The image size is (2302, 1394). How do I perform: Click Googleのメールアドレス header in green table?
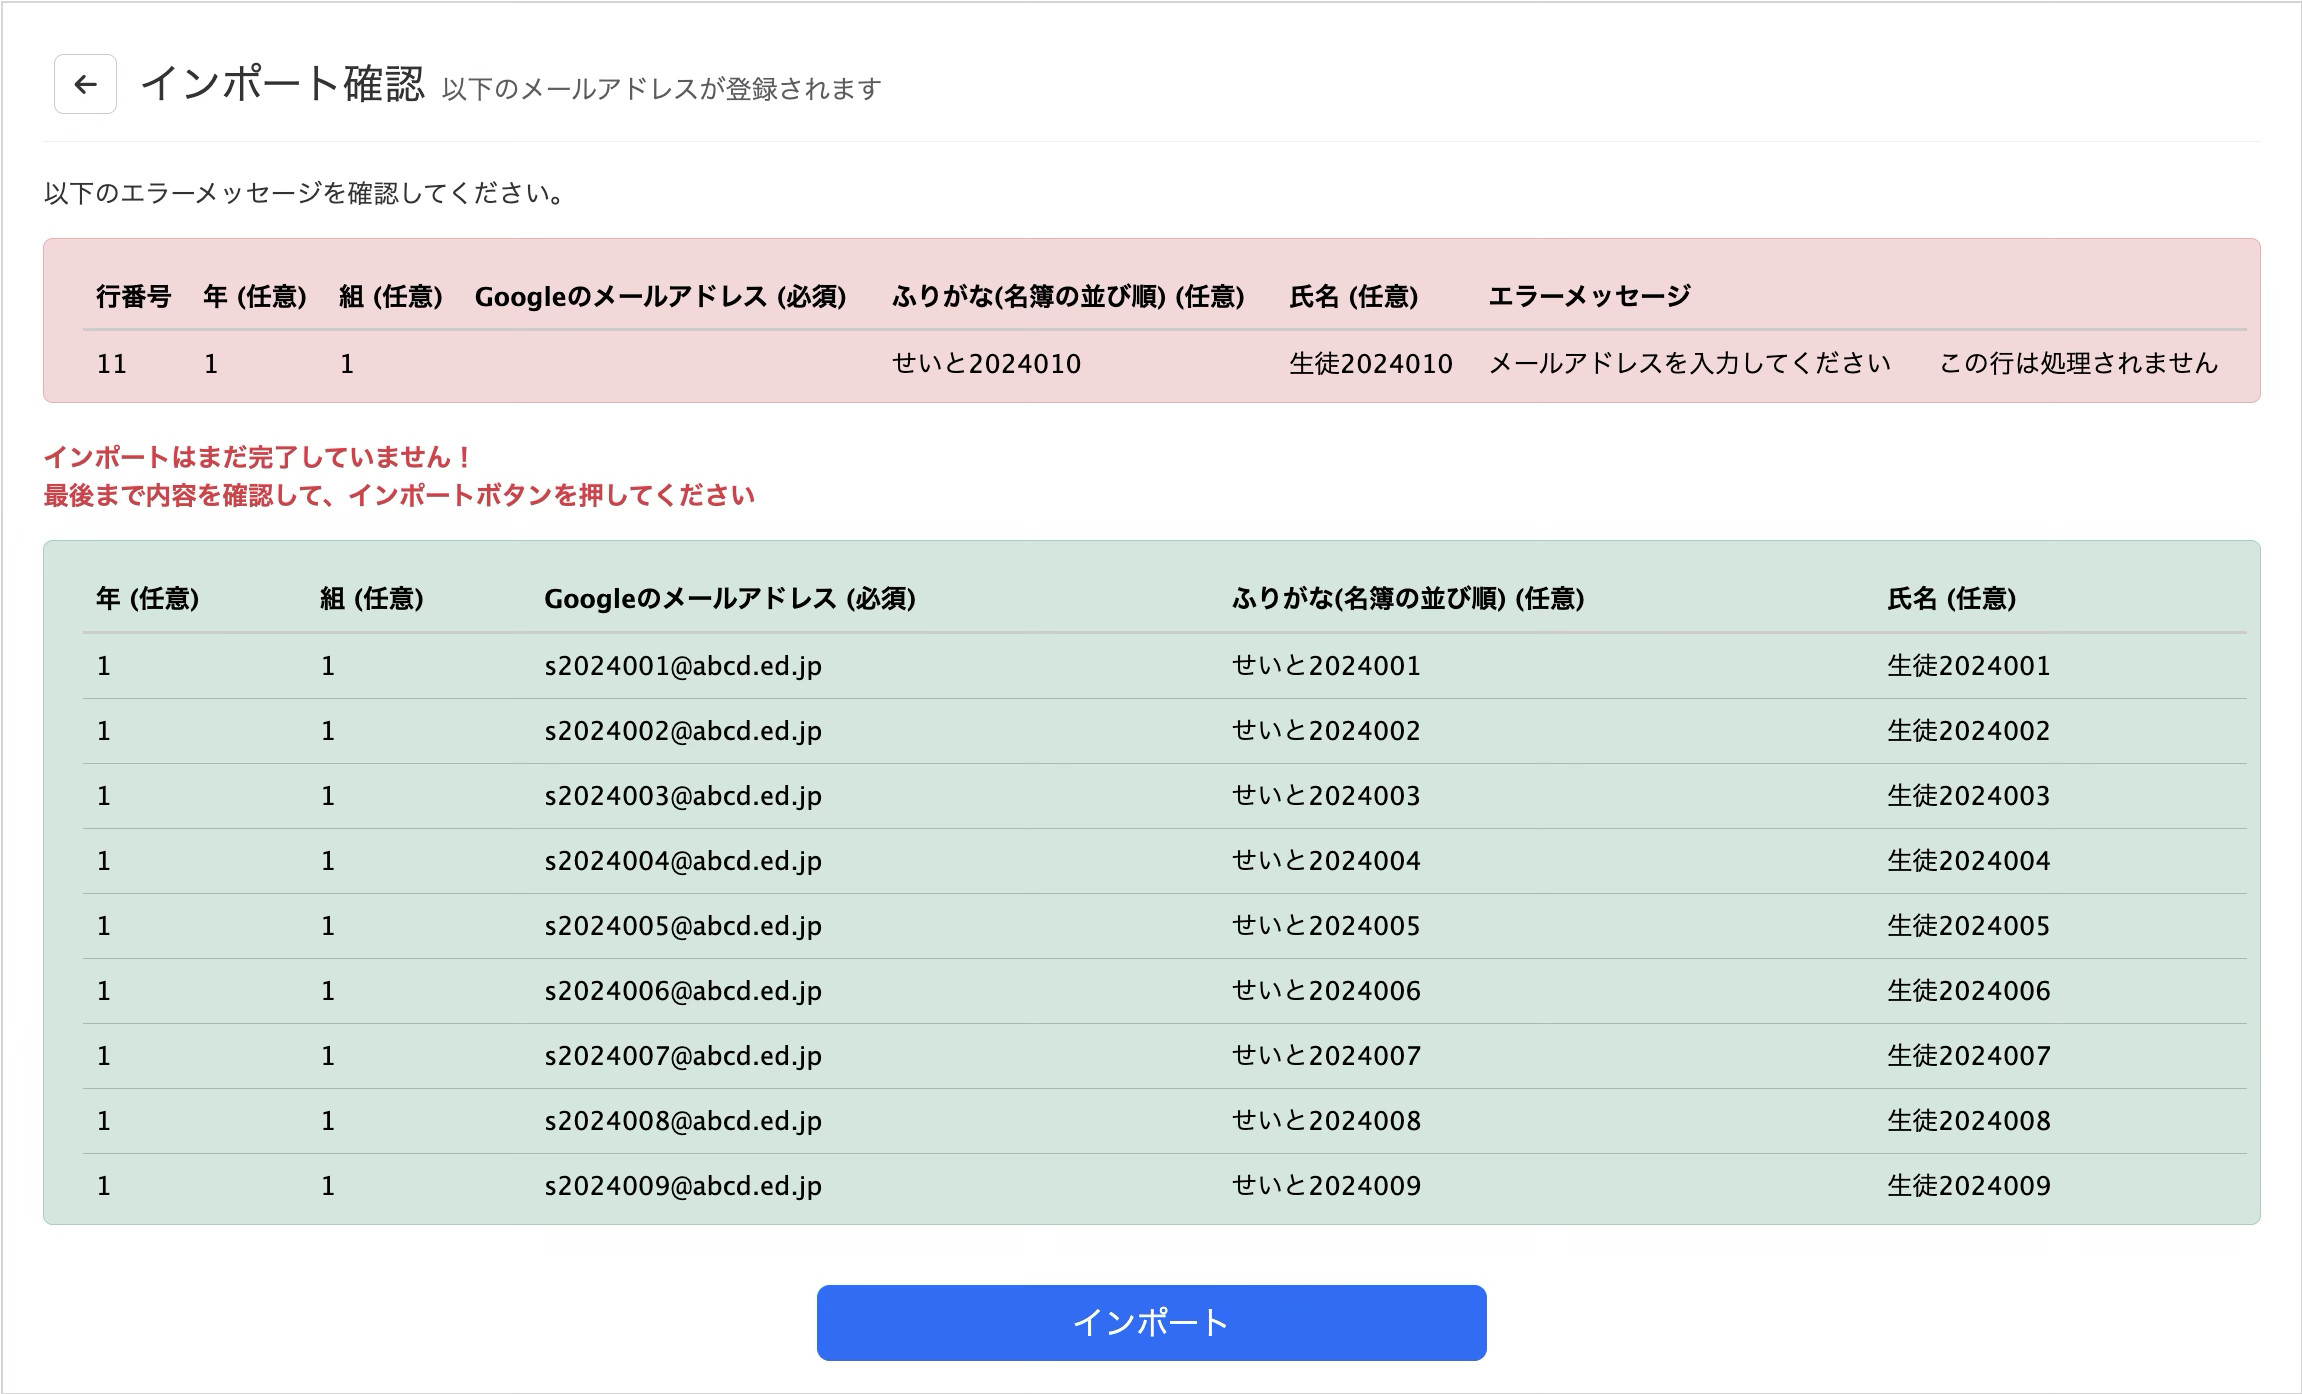(x=729, y=599)
